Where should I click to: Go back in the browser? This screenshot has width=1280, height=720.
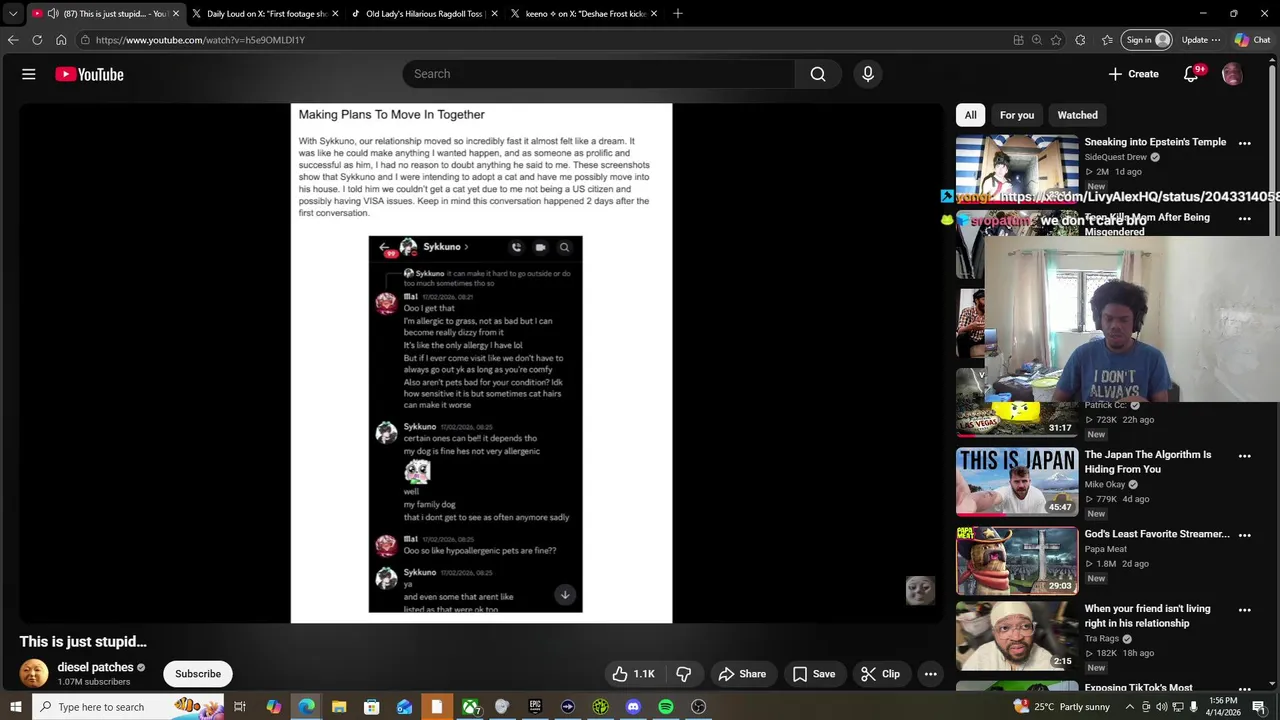click(13, 40)
